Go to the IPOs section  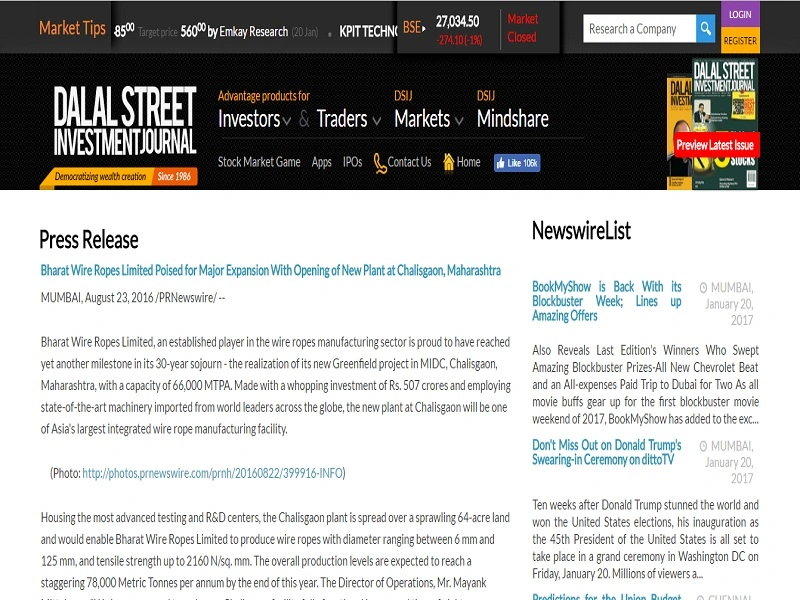[x=352, y=162]
